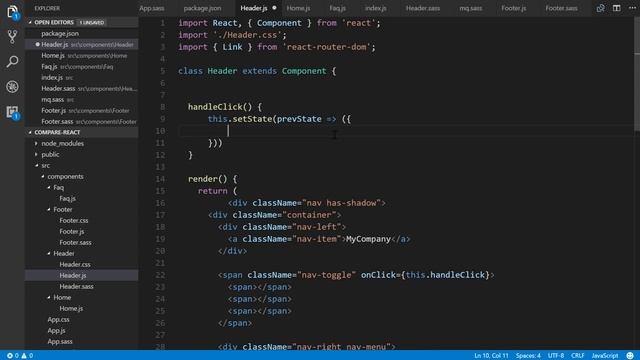
Task: Click the unsaved dot on Header.js tab
Action: point(274,8)
